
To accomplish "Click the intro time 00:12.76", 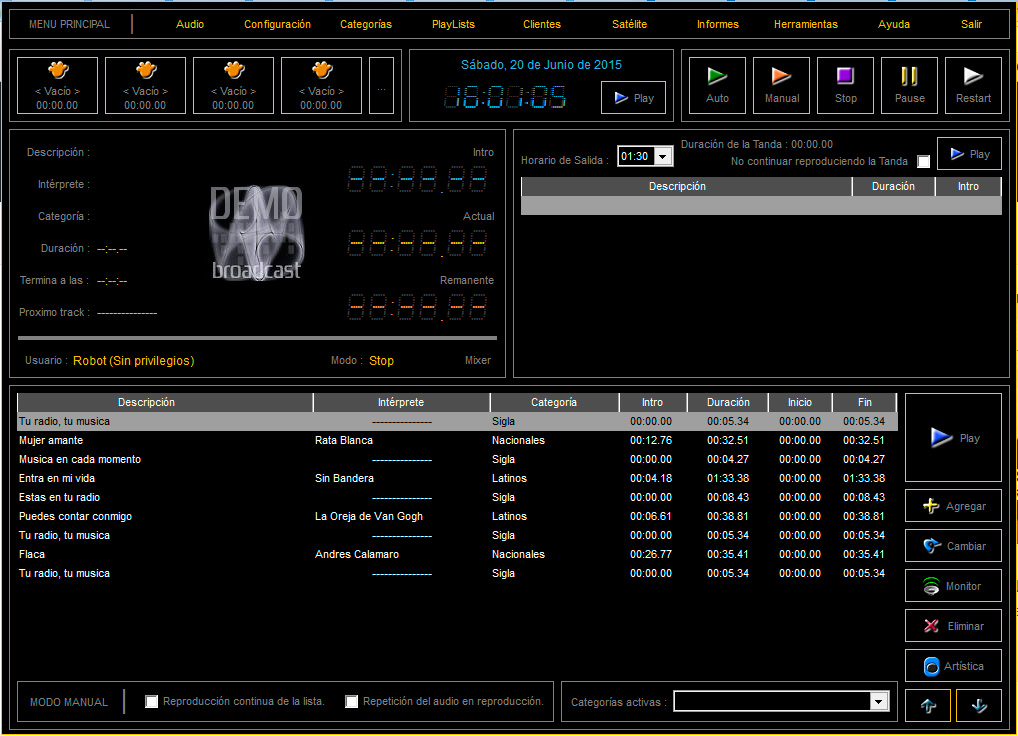I will click(x=651, y=440).
